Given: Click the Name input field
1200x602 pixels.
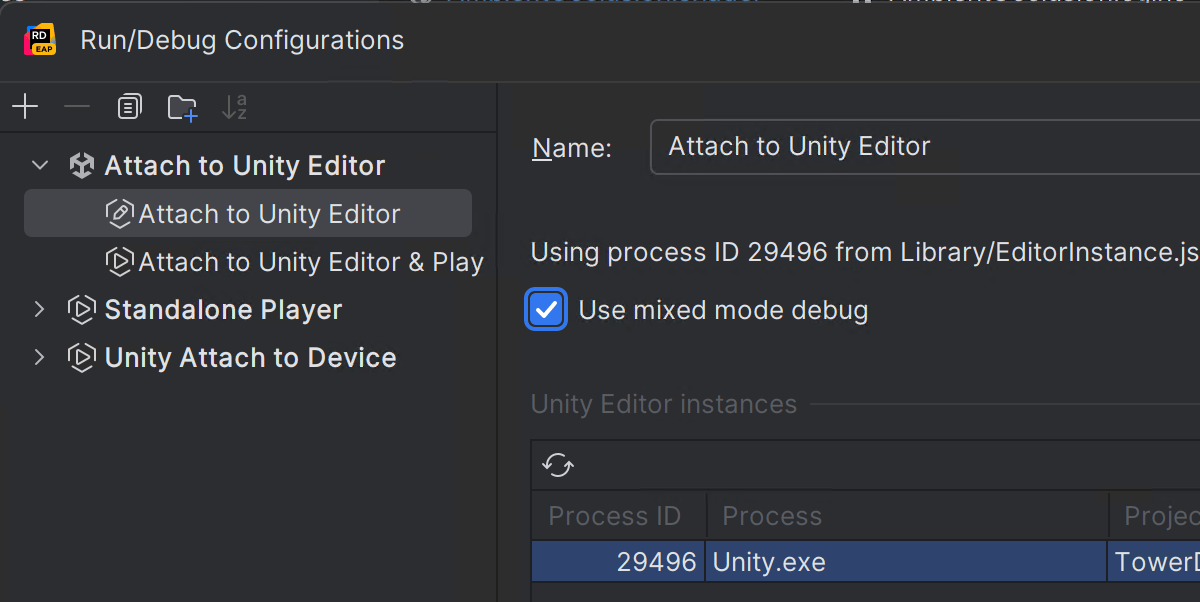Looking at the screenshot, I should (x=920, y=147).
